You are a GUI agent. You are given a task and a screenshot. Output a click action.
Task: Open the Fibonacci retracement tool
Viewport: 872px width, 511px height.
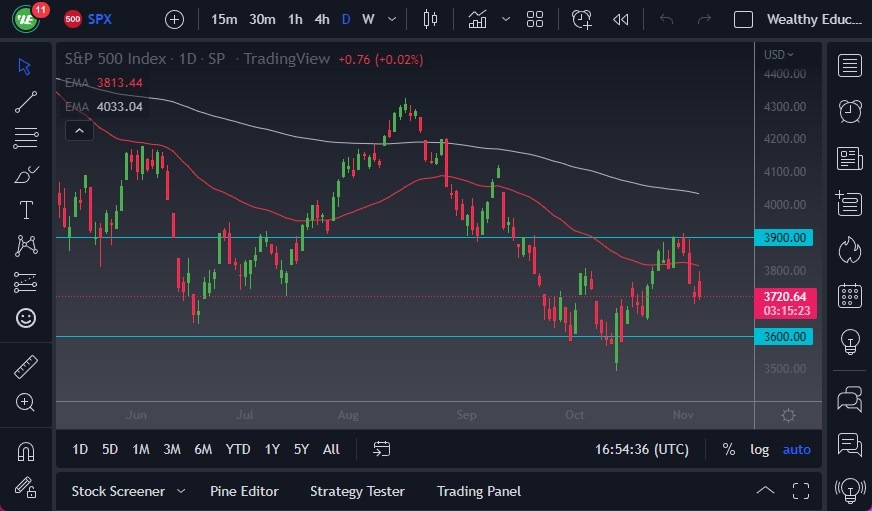click(26, 137)
